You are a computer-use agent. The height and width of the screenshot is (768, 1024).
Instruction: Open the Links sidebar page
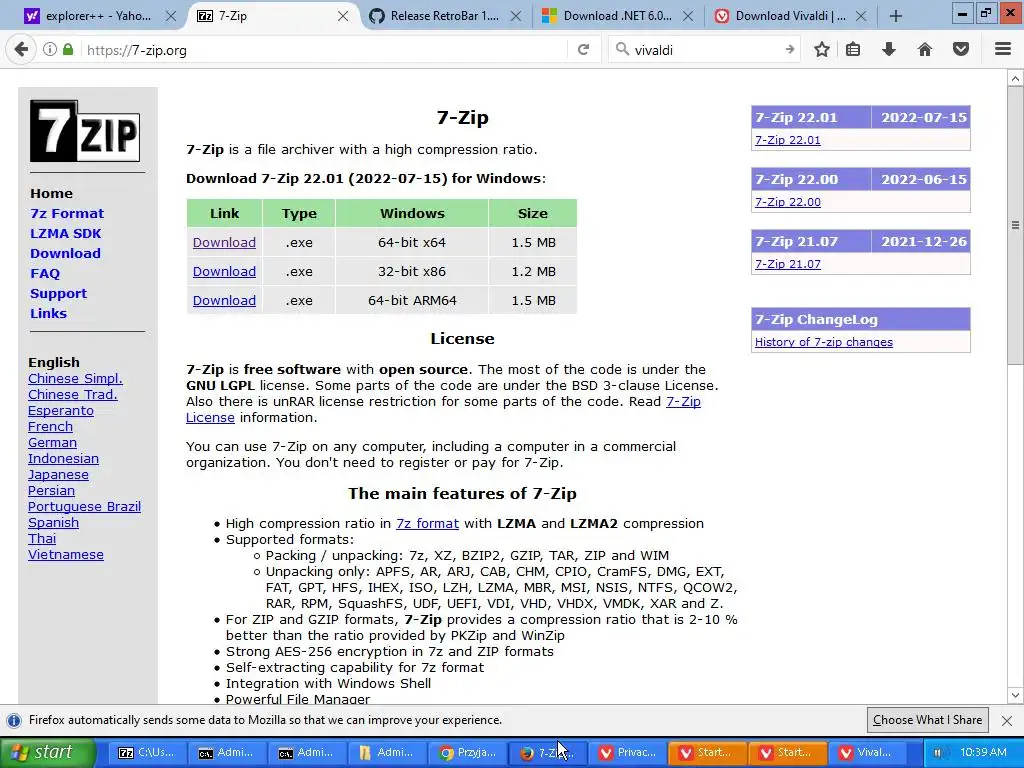coord(48,313)
